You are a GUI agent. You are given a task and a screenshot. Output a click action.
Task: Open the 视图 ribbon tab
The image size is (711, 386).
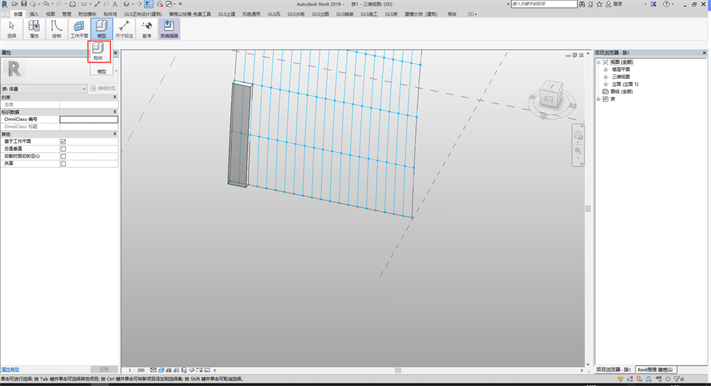(50, 14)
